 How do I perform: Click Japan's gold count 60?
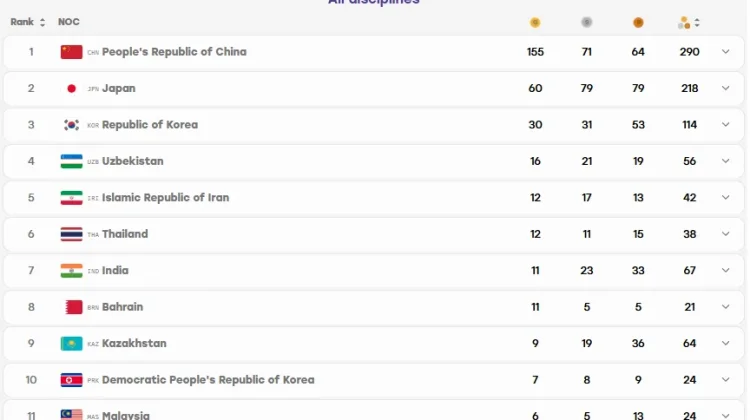535,88
